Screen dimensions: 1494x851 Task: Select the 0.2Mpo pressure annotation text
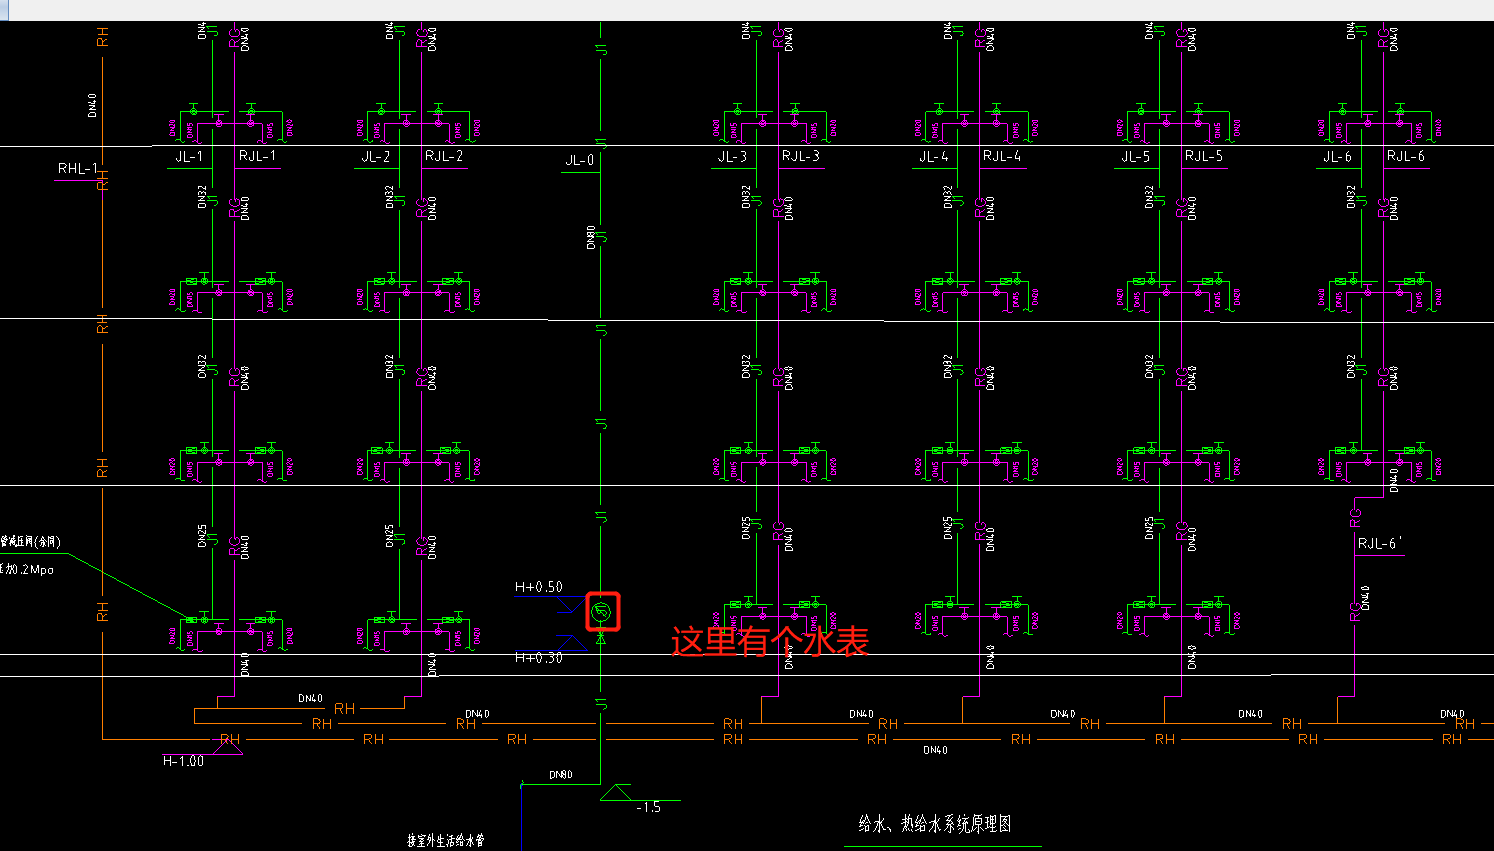pyautogui.click(x=28, y=569)
